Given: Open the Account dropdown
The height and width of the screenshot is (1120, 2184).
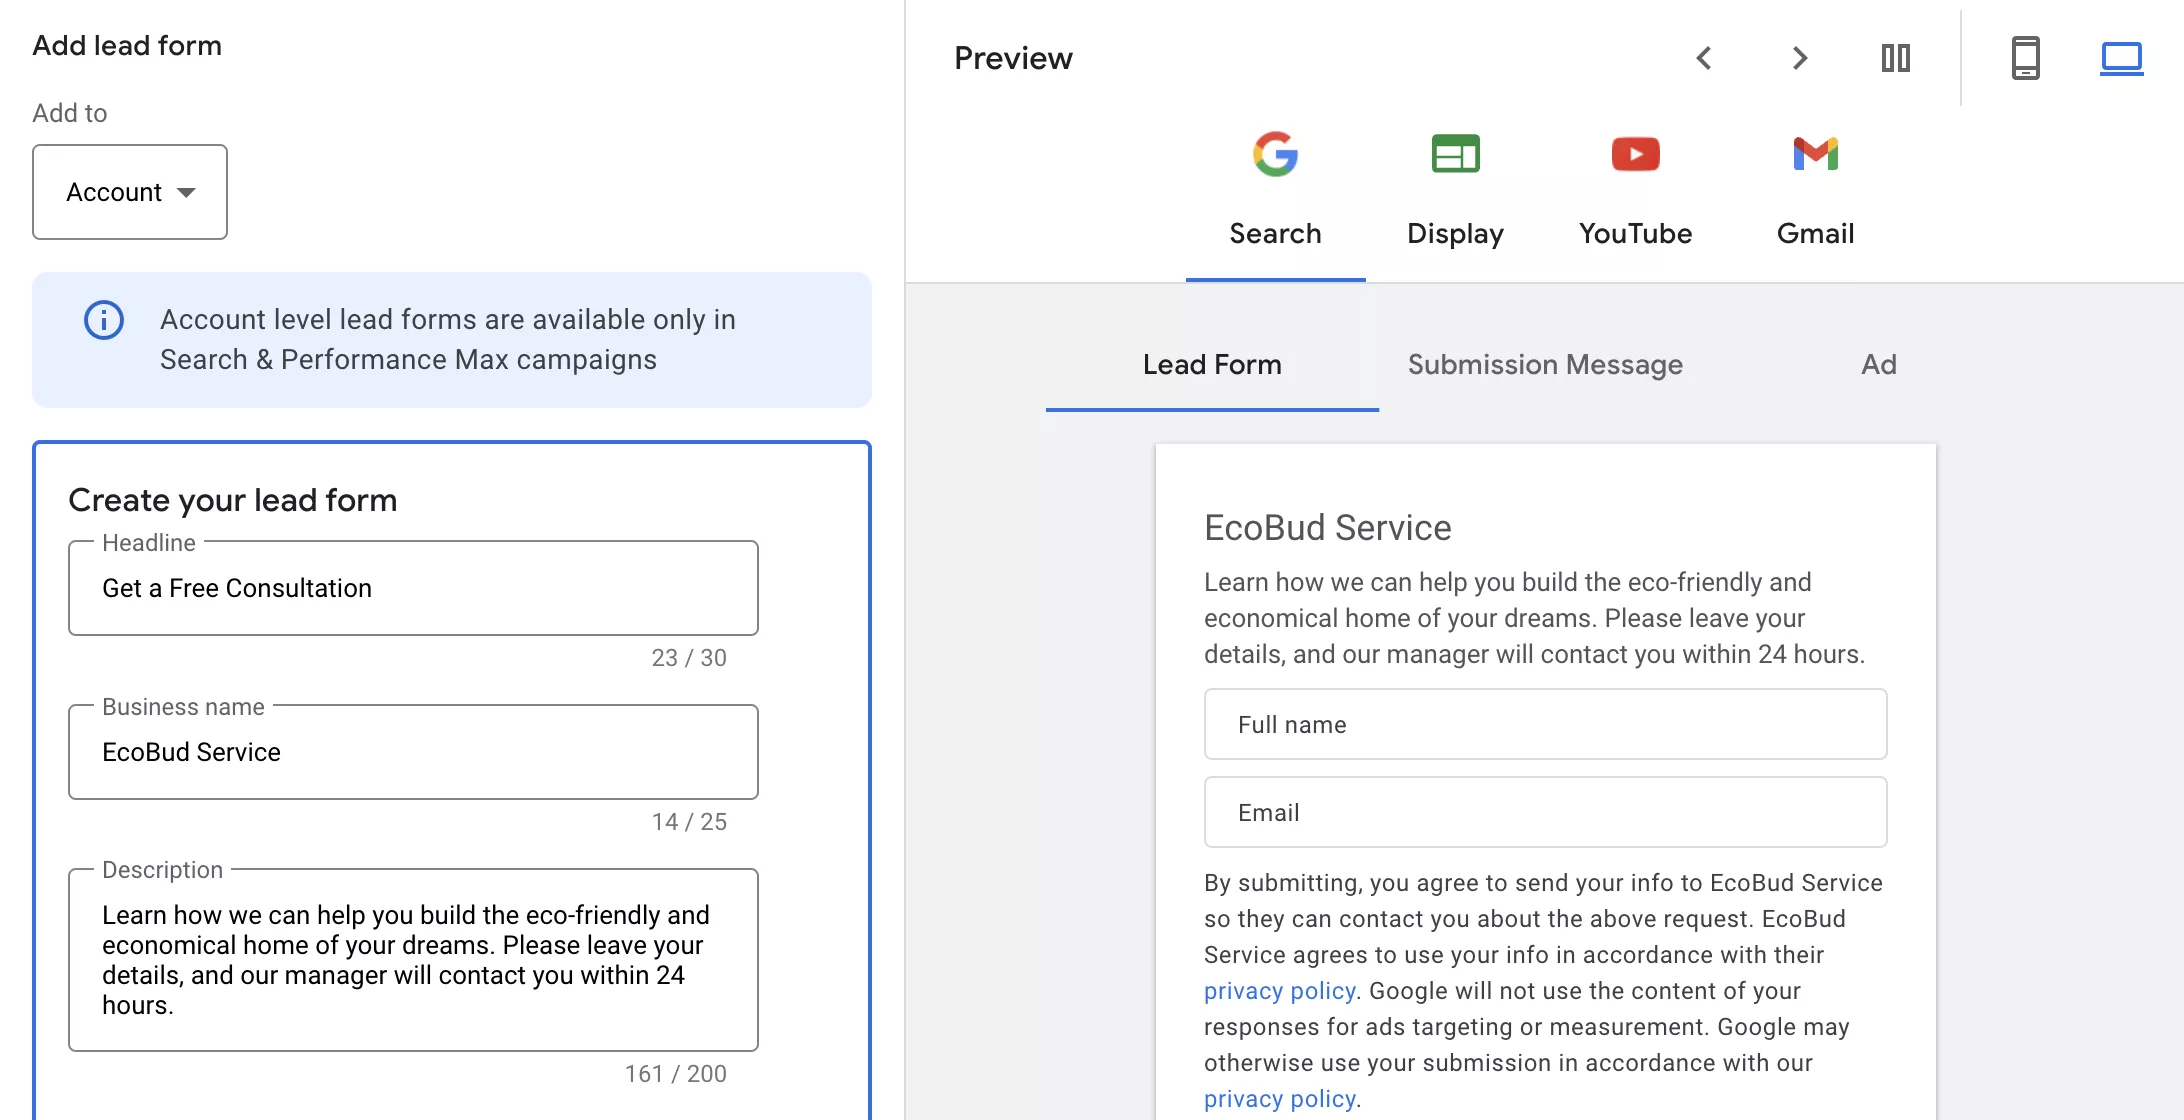Looking at the screenshot, I should 130,192.
